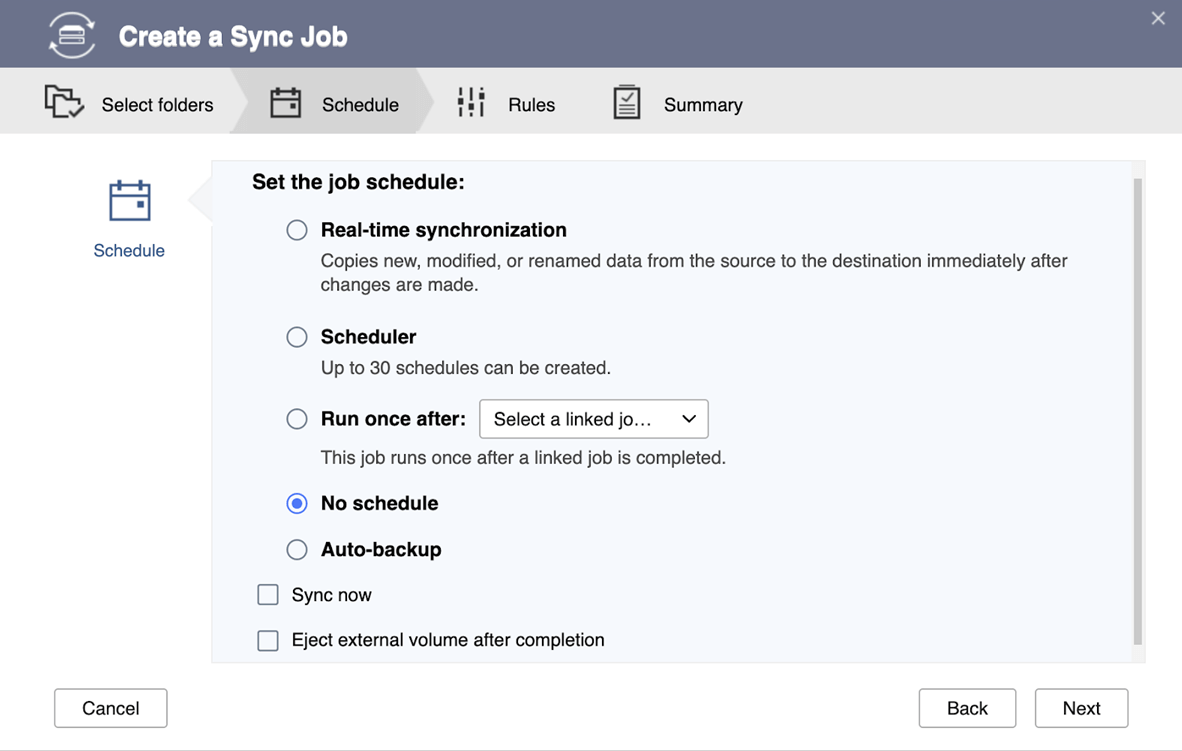
Task: Choose the Scheduler radio option
Action: click(297, 337)
